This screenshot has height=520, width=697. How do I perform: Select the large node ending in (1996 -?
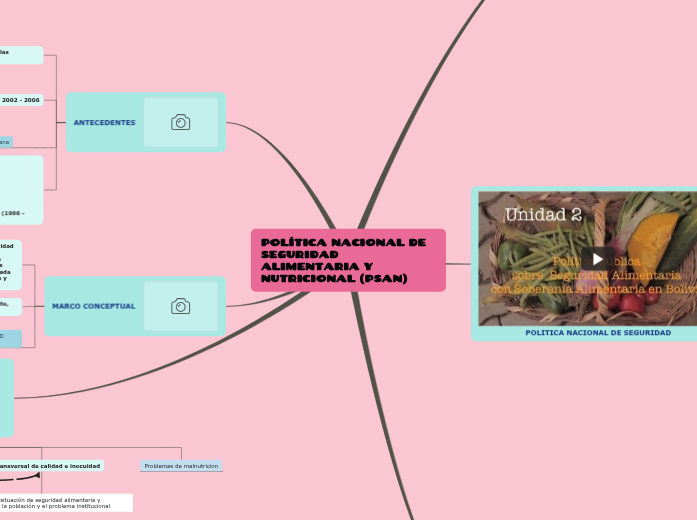click(21, 188)
